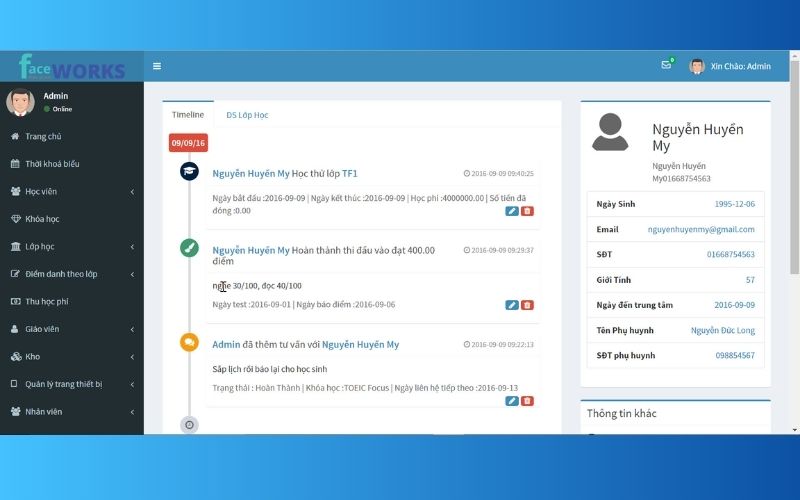The image size is (800, 500).
Task: Click the graduation cap timeline icon
Action: 189,171
